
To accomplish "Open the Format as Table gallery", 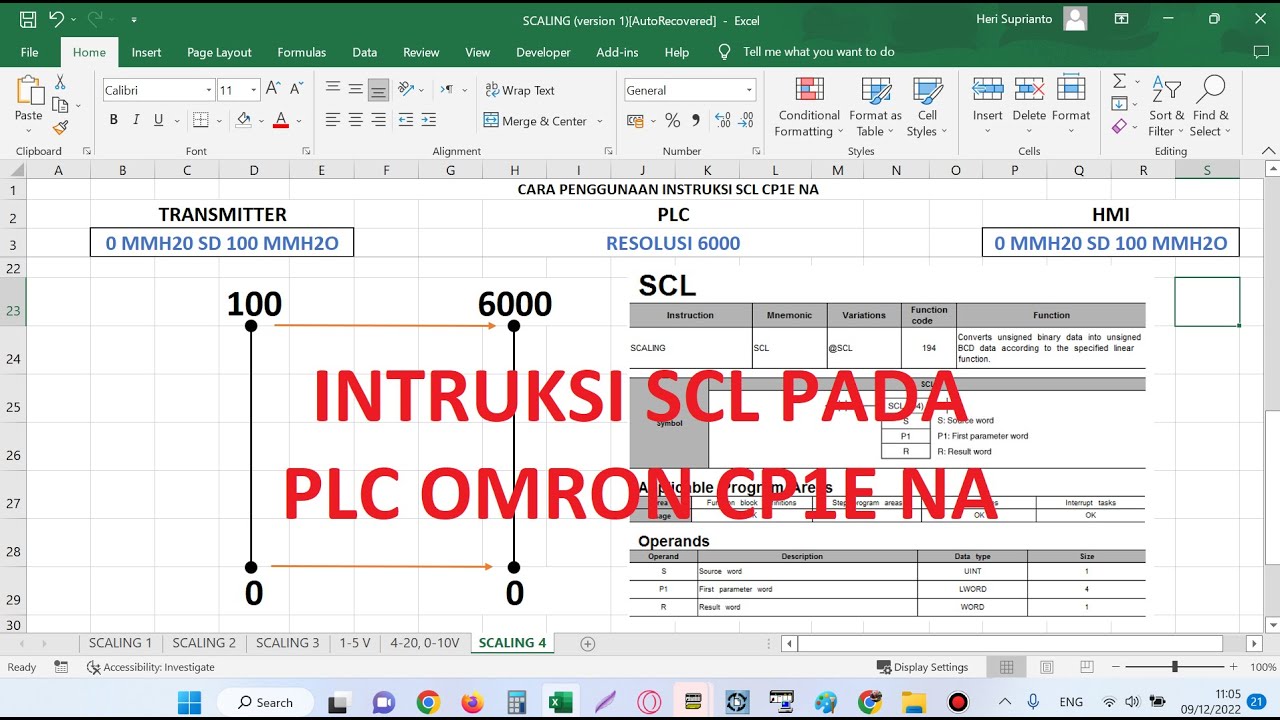I will coord(875,107).
